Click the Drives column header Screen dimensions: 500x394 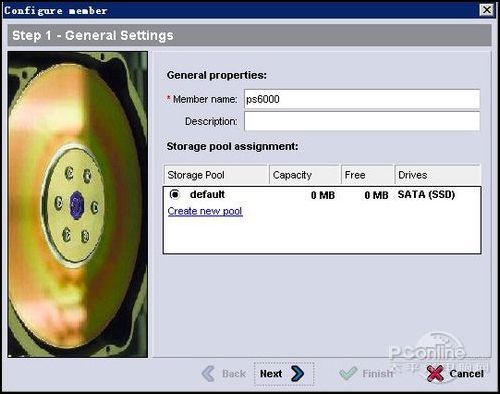438,175
